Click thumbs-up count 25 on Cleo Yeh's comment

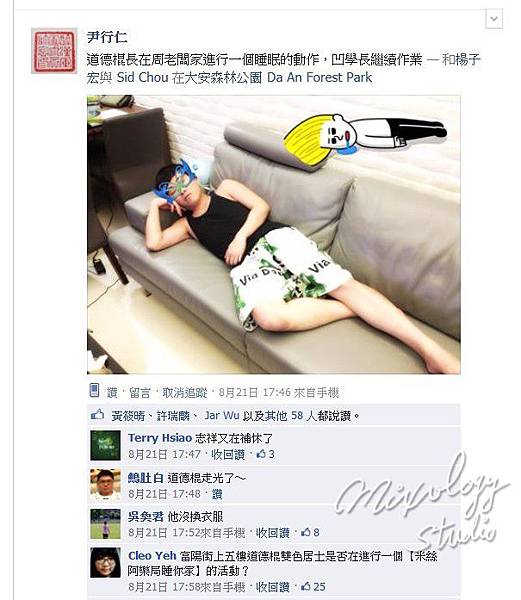[313, 587]
